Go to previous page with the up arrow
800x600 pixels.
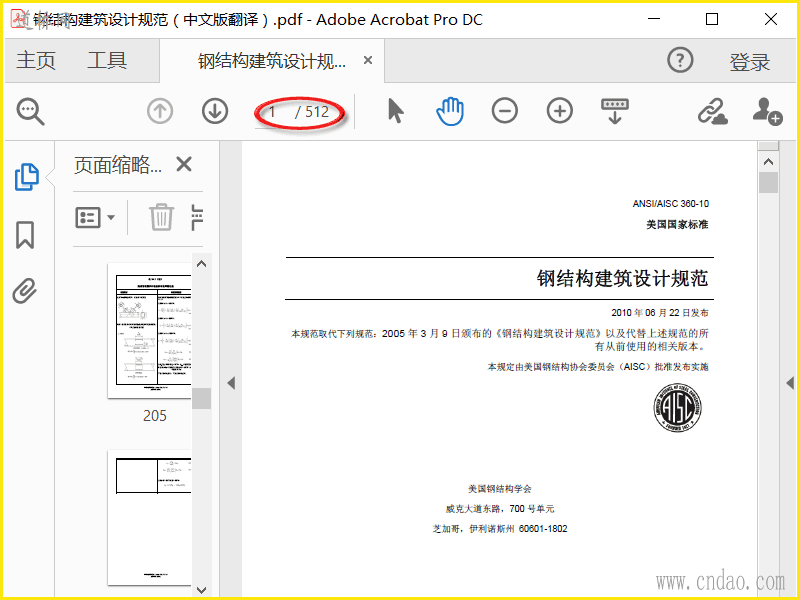point(160,111)
